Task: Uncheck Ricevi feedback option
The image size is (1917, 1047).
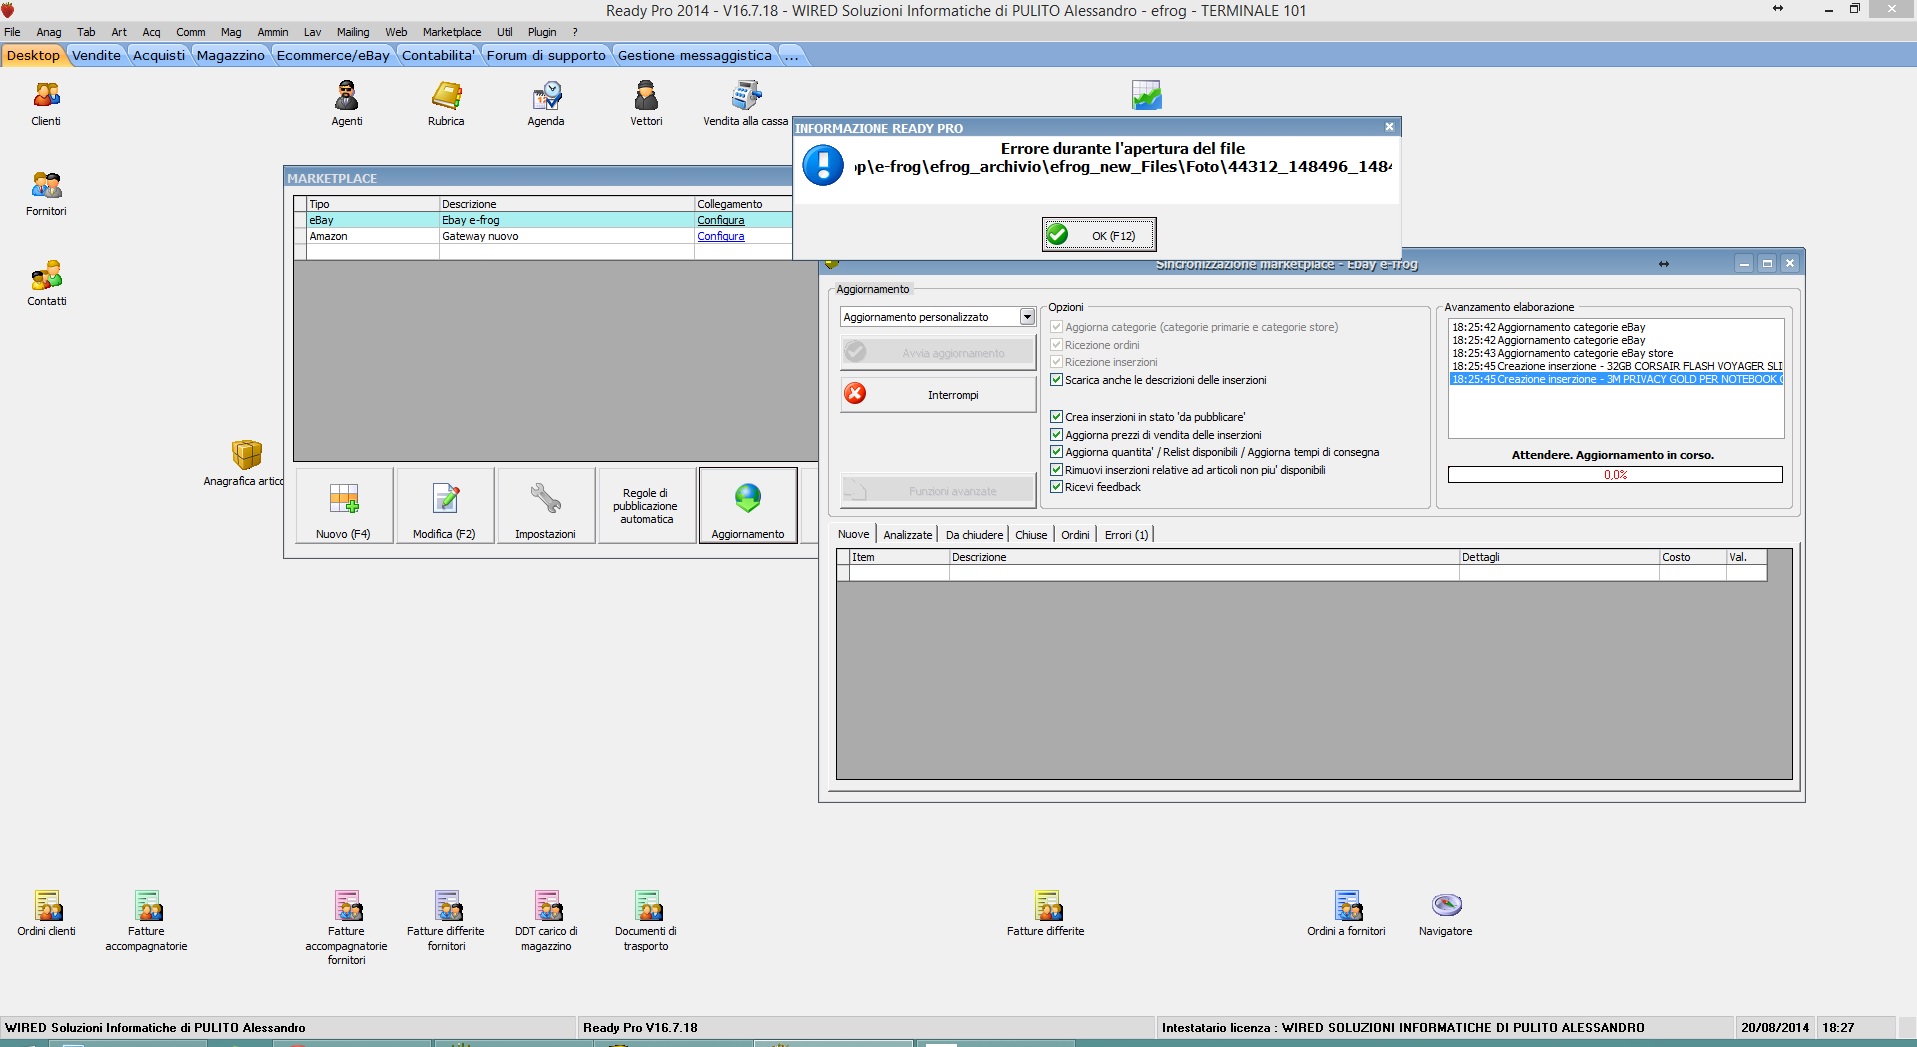Action: click(x=1056, y=487)
